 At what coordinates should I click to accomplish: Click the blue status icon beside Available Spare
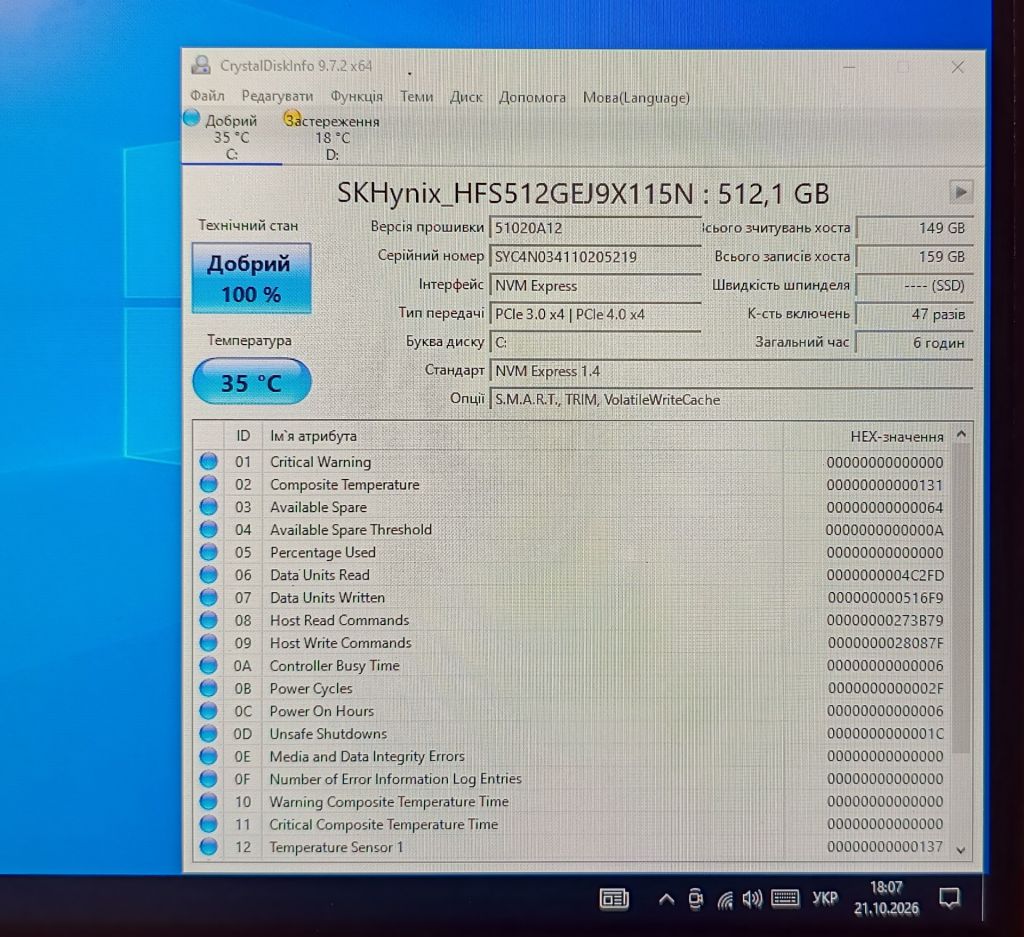tap(208, 507)
